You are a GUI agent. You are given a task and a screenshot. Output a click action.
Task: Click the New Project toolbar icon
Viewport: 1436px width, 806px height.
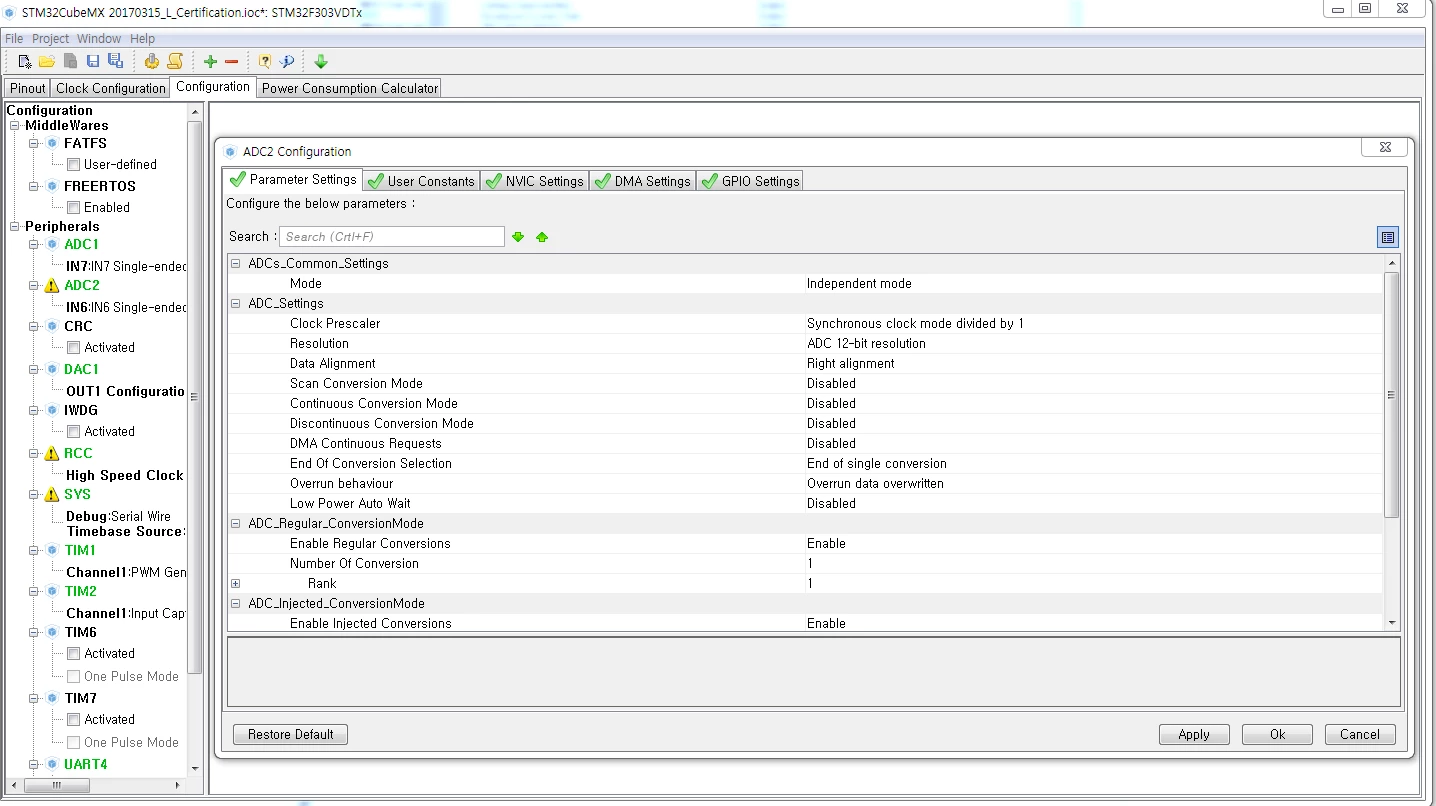pos(25,62)
